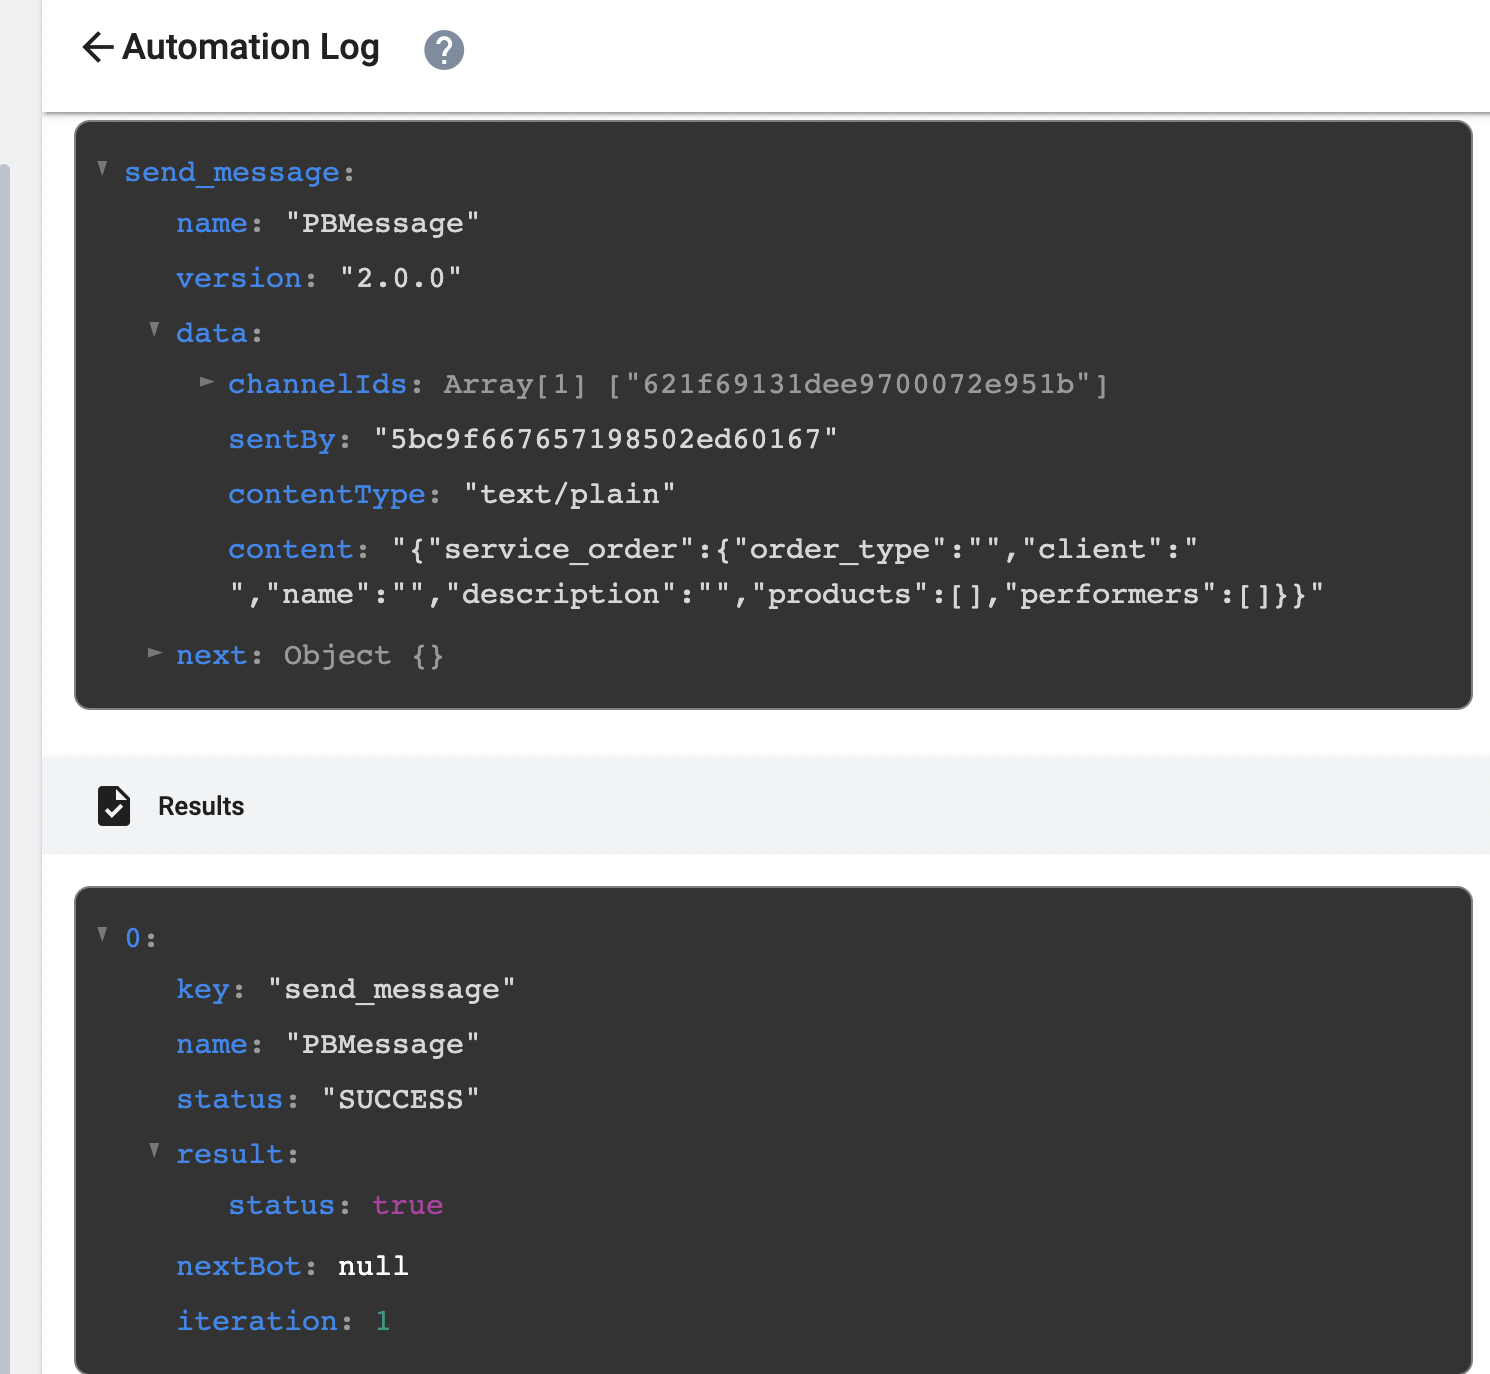The width and height of the screenshot is (1490, 1374).
Task: Click the Automation Log title
Action: 250,47
